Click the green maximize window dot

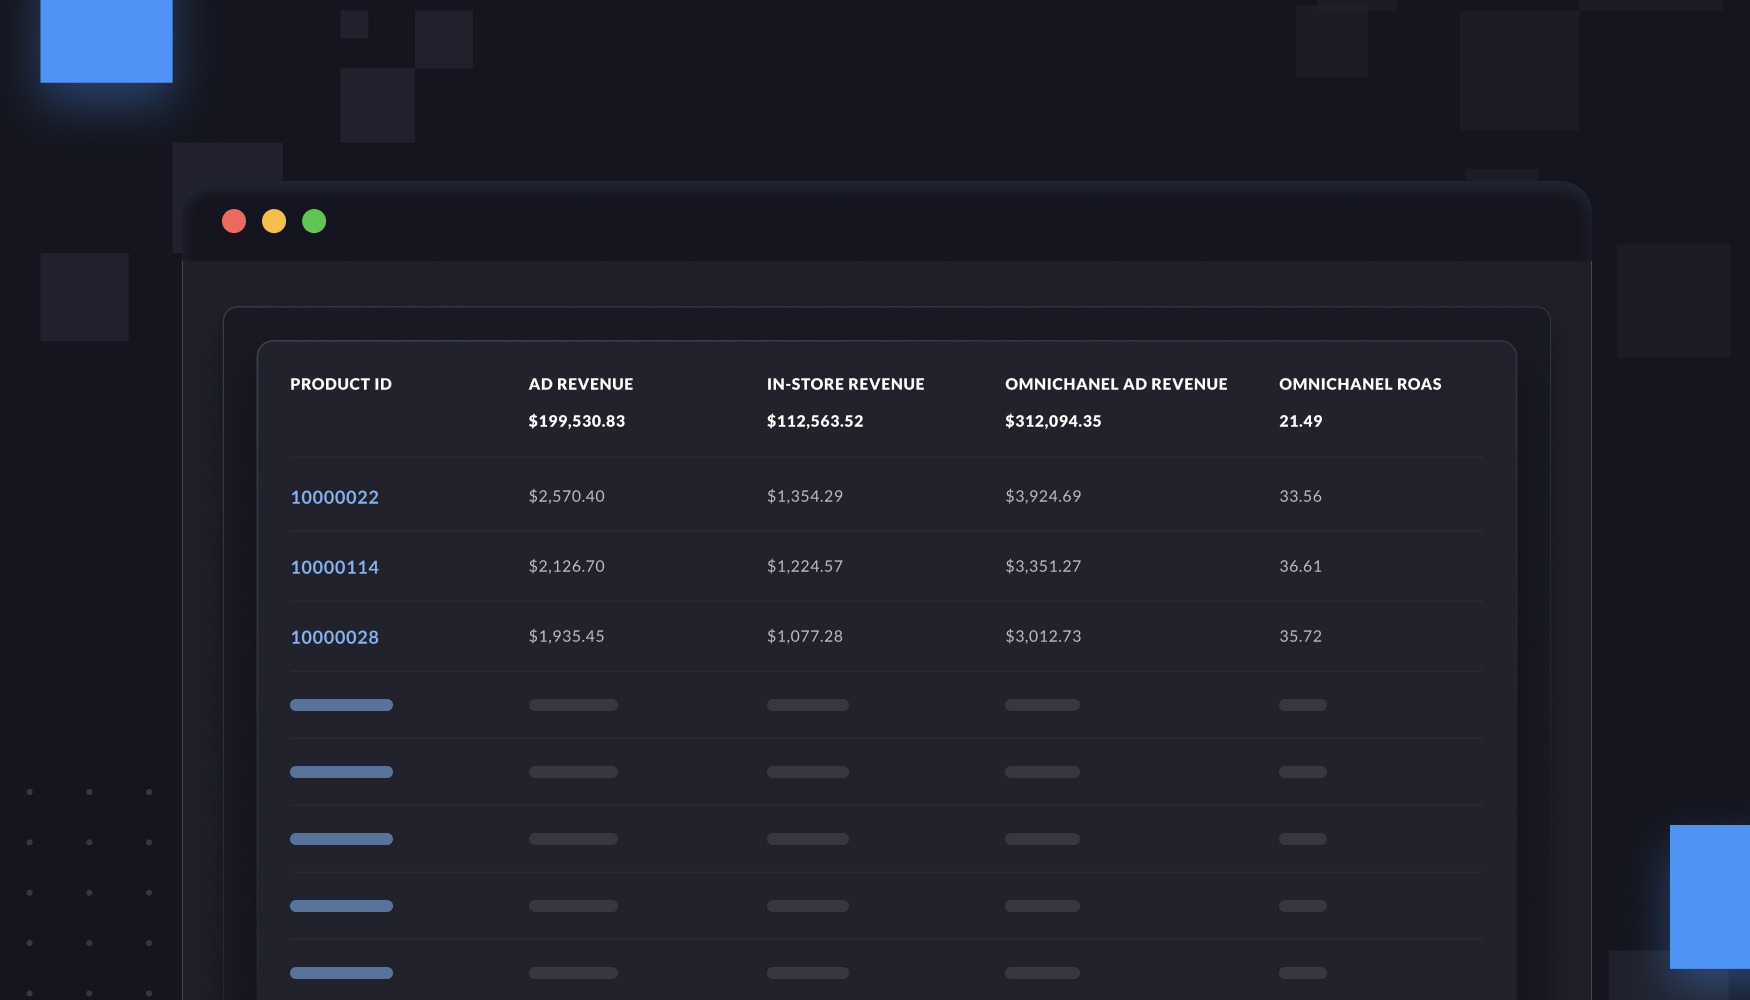pyautogui.click(x=314, y=221)
